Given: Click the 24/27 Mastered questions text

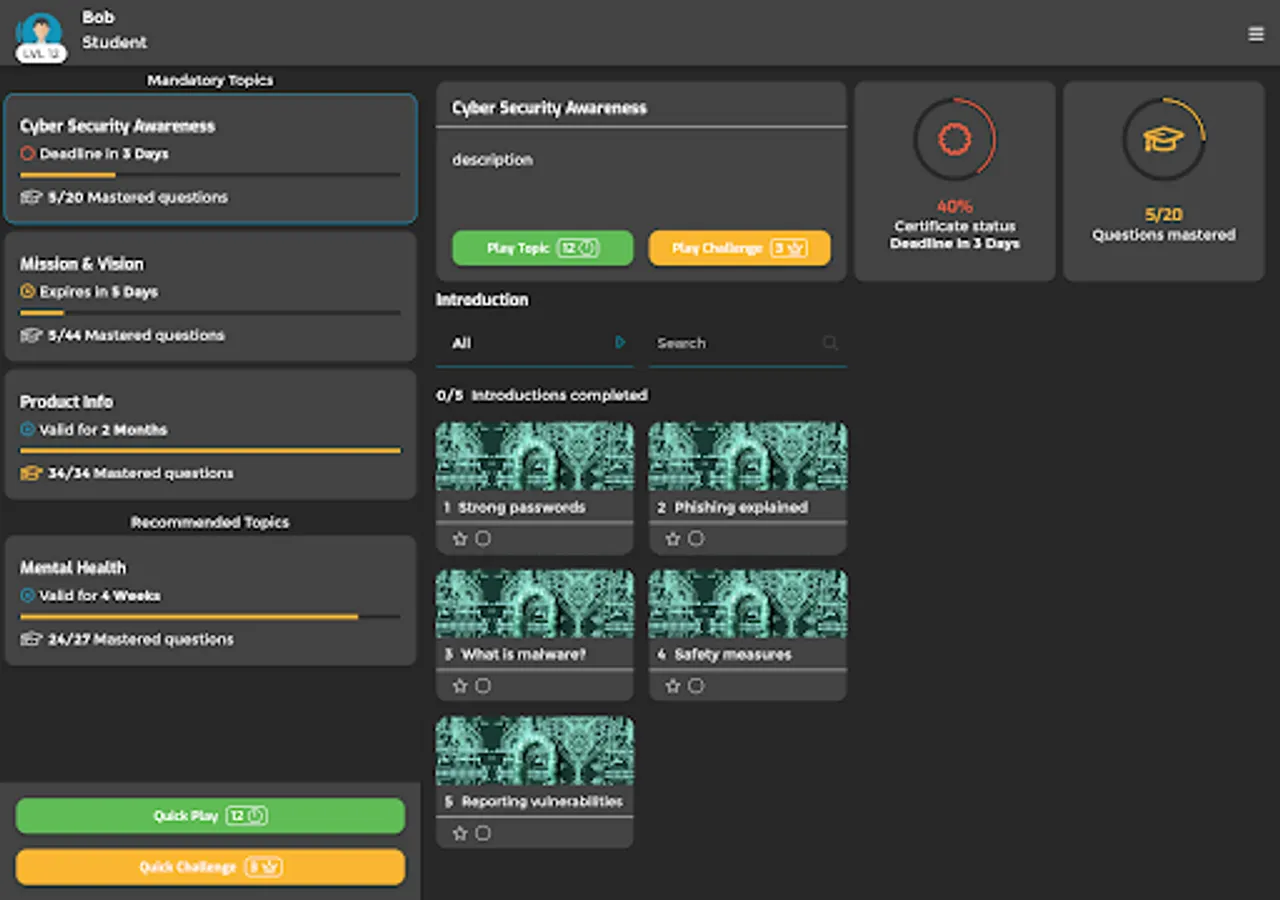Looking at the screenshot, I should (141, 640).
